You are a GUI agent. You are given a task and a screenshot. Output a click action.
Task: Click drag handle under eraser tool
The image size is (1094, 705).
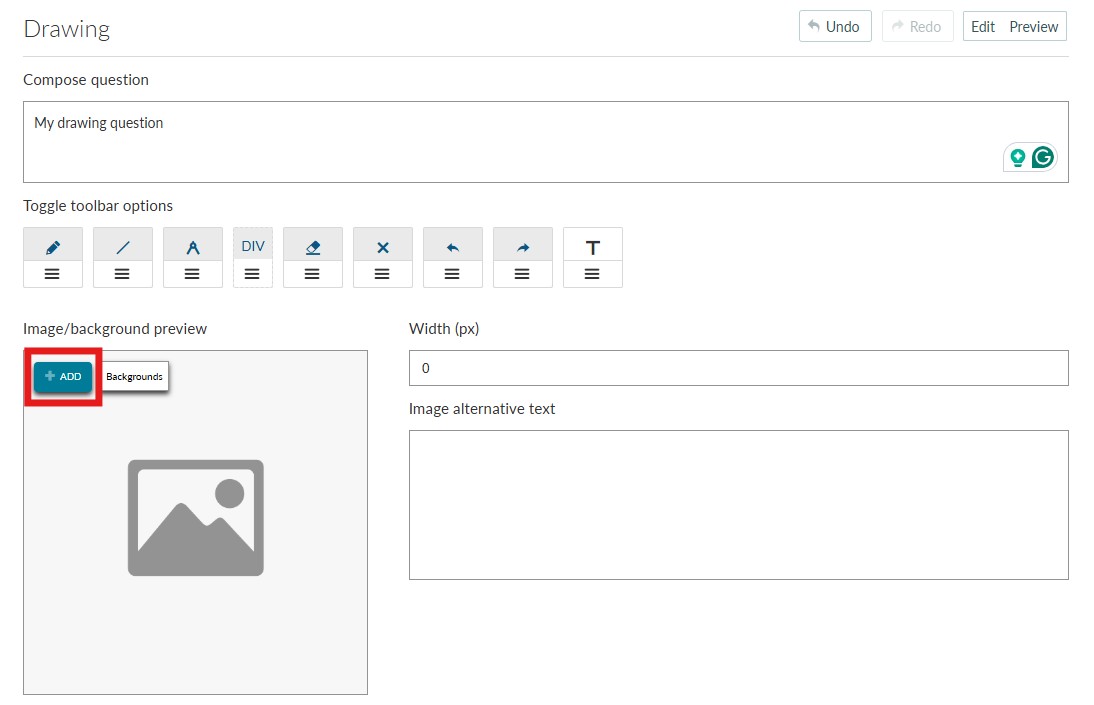coord(313,274)
